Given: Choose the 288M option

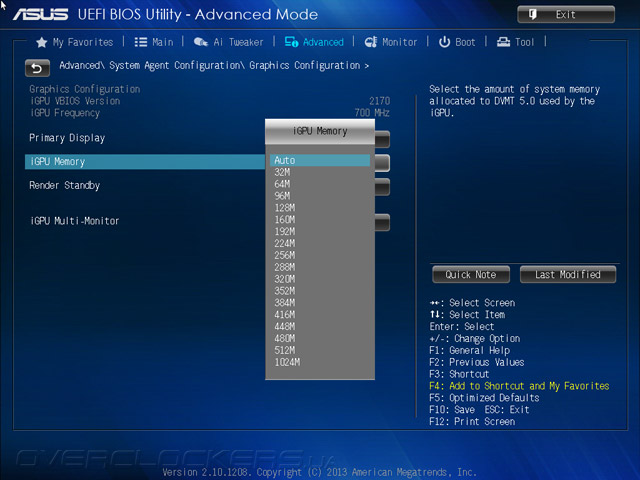Looking at the screenshot, I should (284, 267).
